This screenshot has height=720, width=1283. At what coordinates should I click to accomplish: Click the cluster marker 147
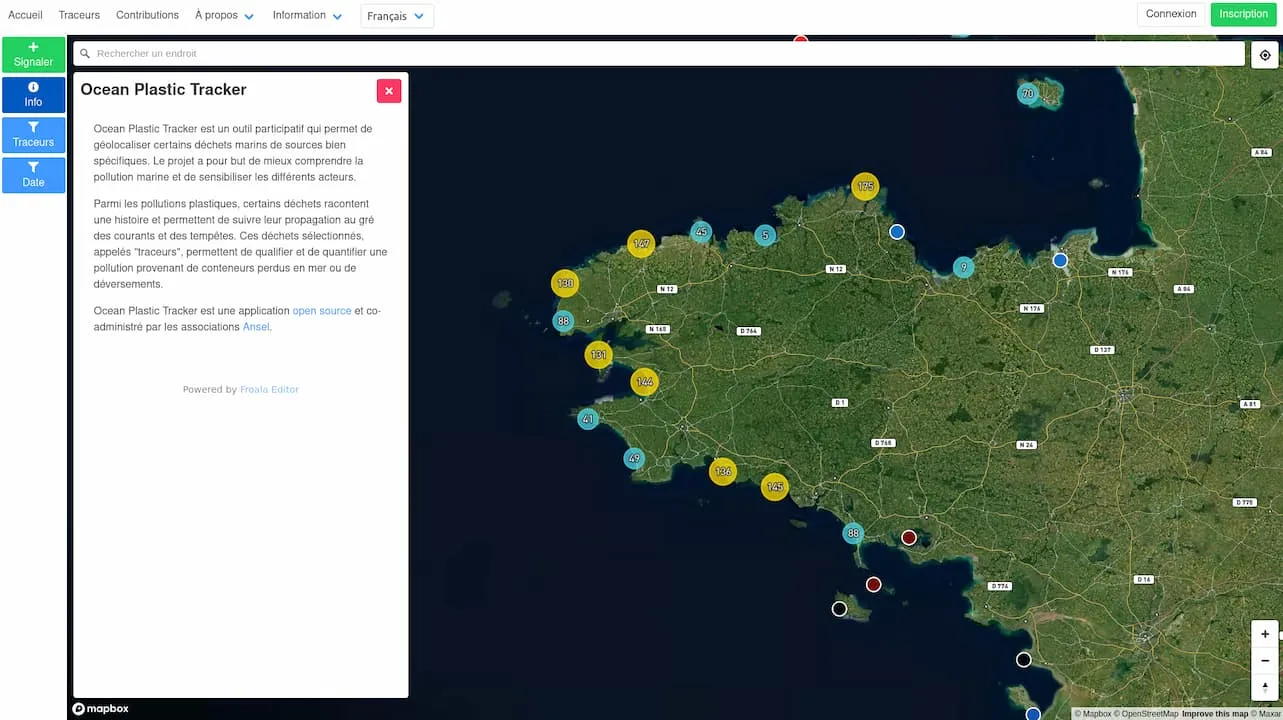[641, 244]
